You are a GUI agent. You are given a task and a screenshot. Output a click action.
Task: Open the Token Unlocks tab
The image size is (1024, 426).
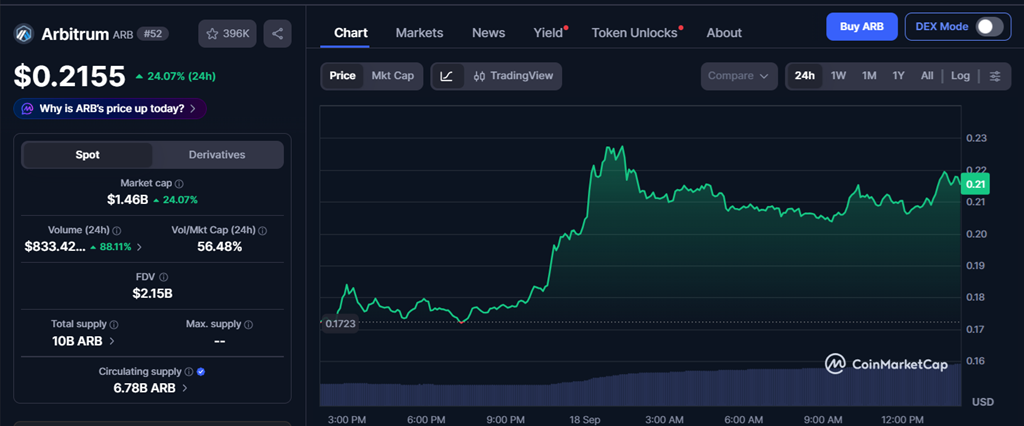[x=634, y=33]
